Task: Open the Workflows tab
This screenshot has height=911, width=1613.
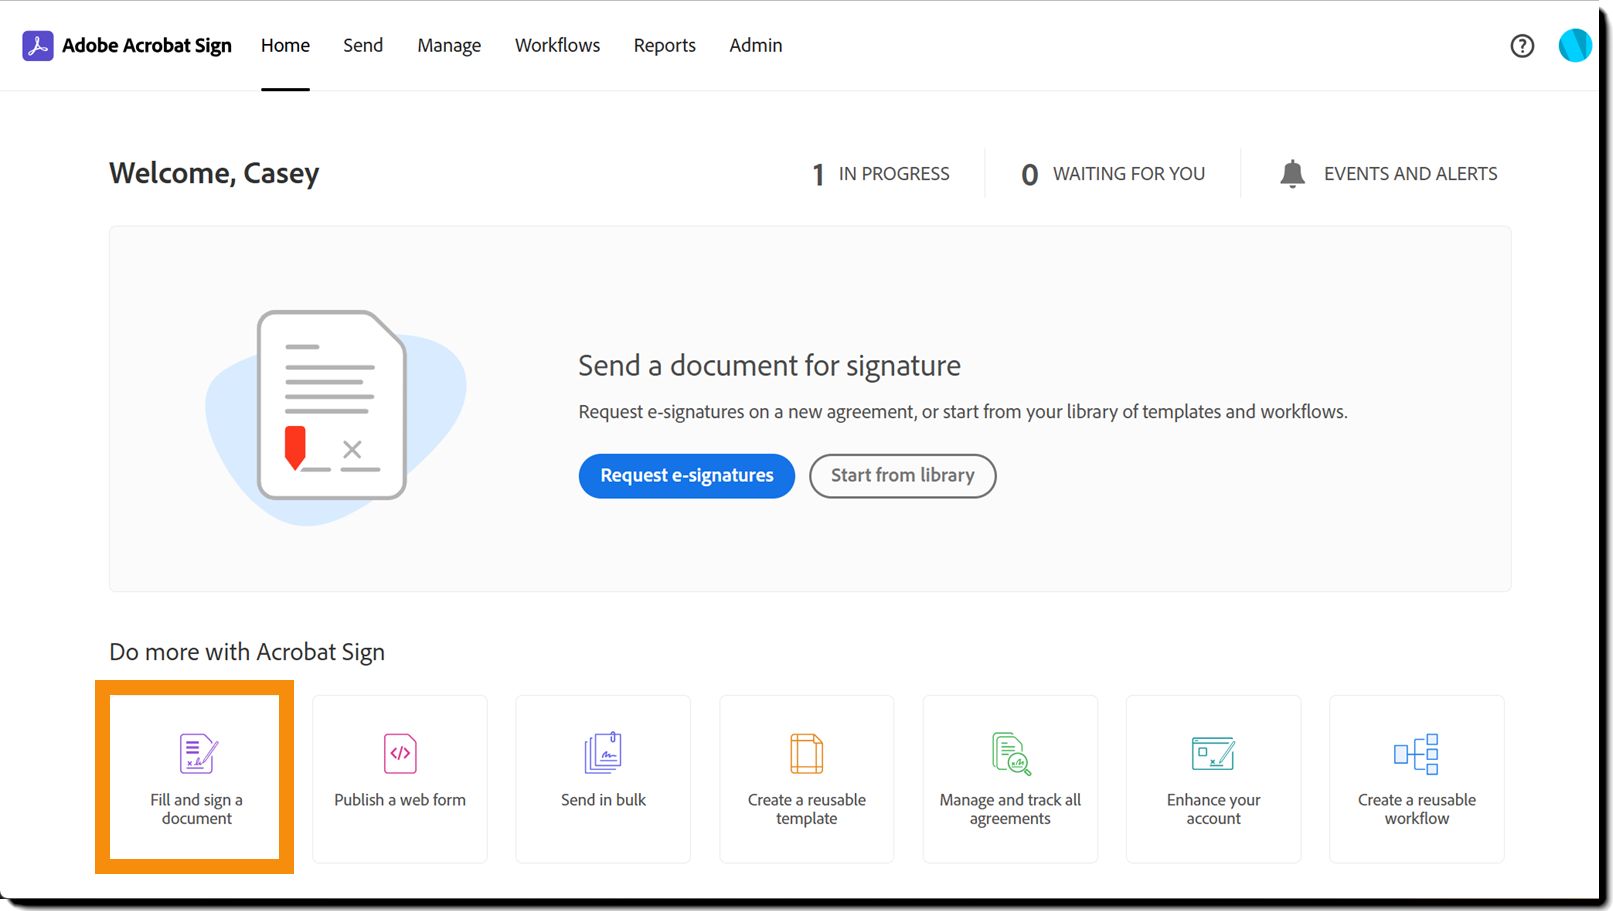Action: coord(557,46)
